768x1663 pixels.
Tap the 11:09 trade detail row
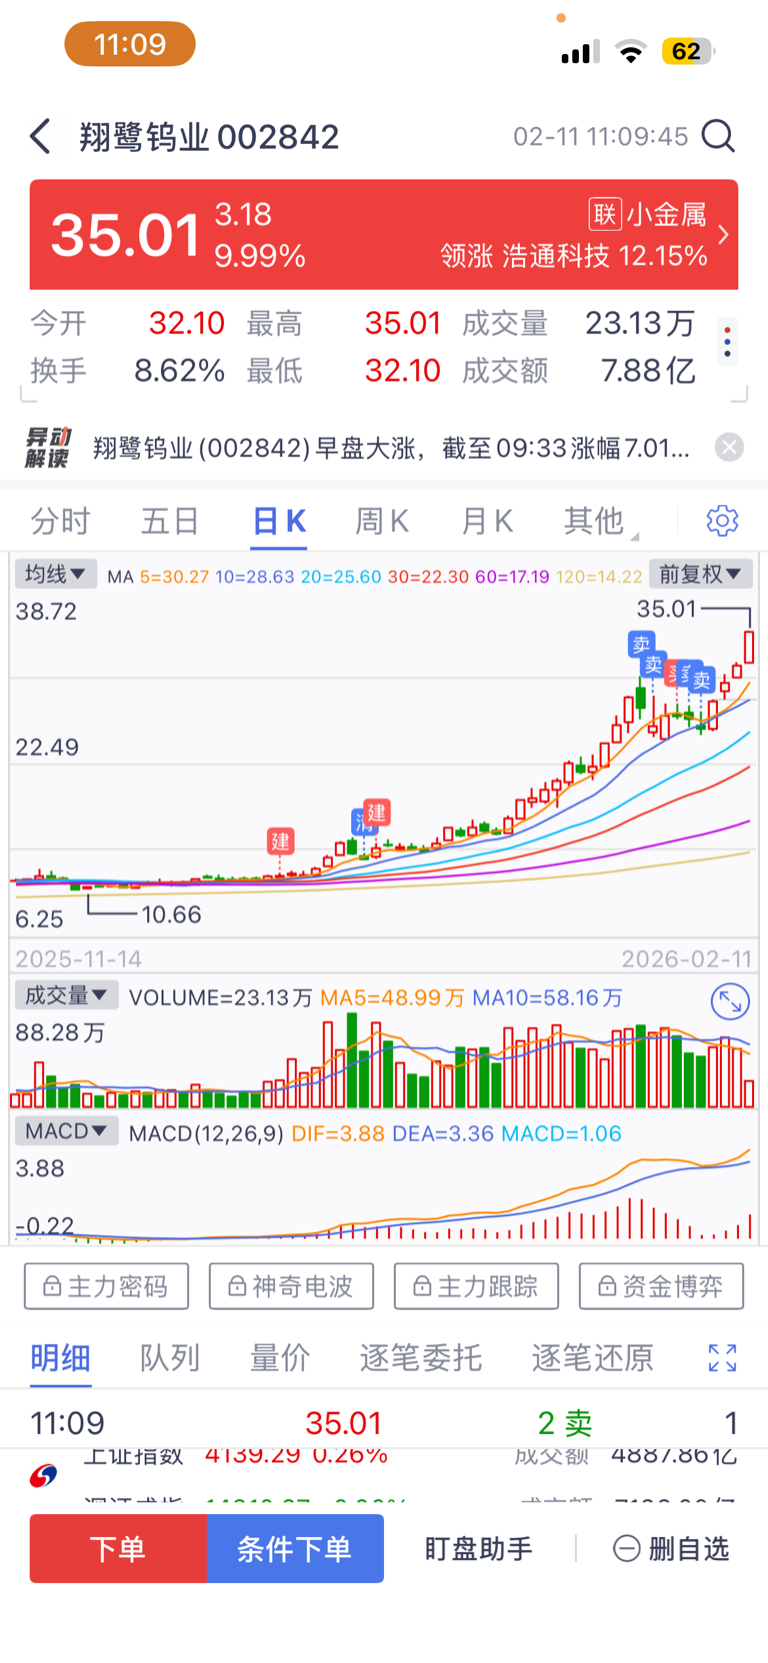(x=384, y=1422)
